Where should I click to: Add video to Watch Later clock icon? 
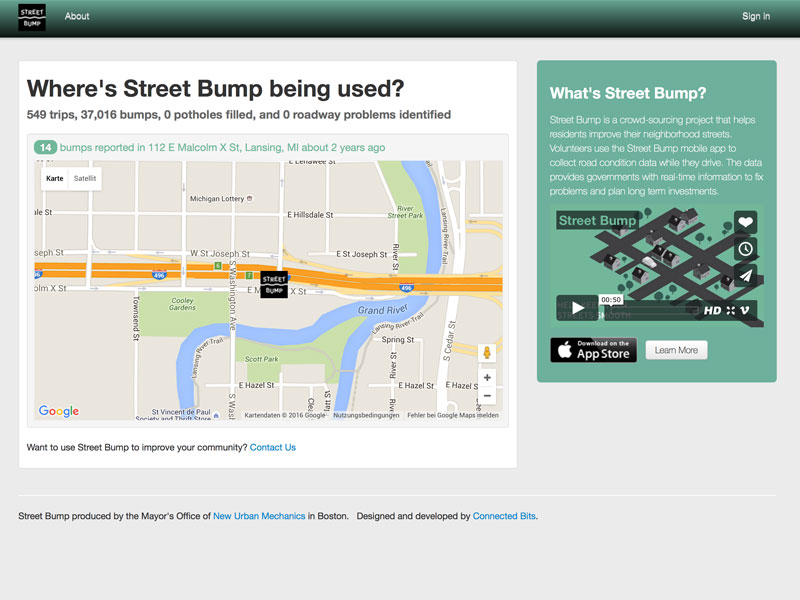[x=745, y=249]
